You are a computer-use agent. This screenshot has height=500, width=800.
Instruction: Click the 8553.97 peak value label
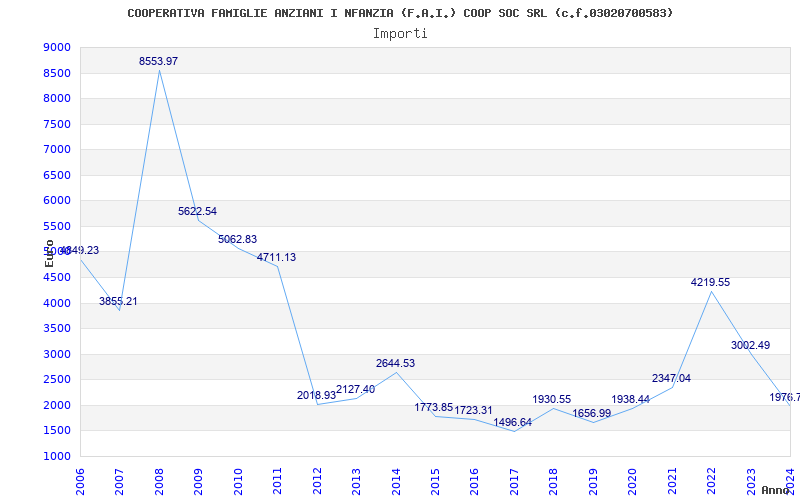[x=158, y=61]
